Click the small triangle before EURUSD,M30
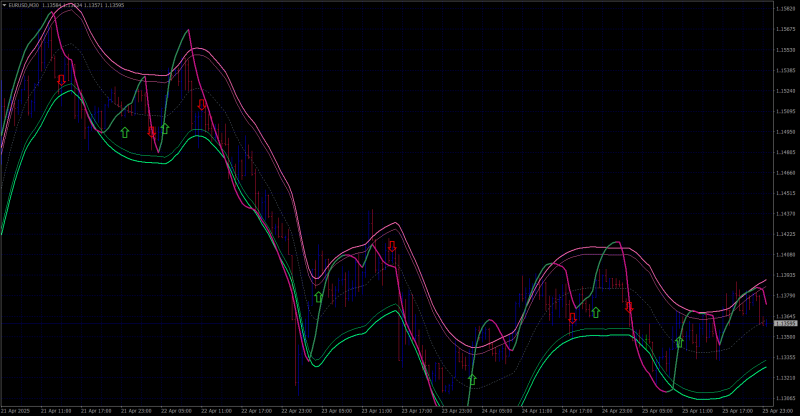800x416 pixels. click(x=4, y=5)
